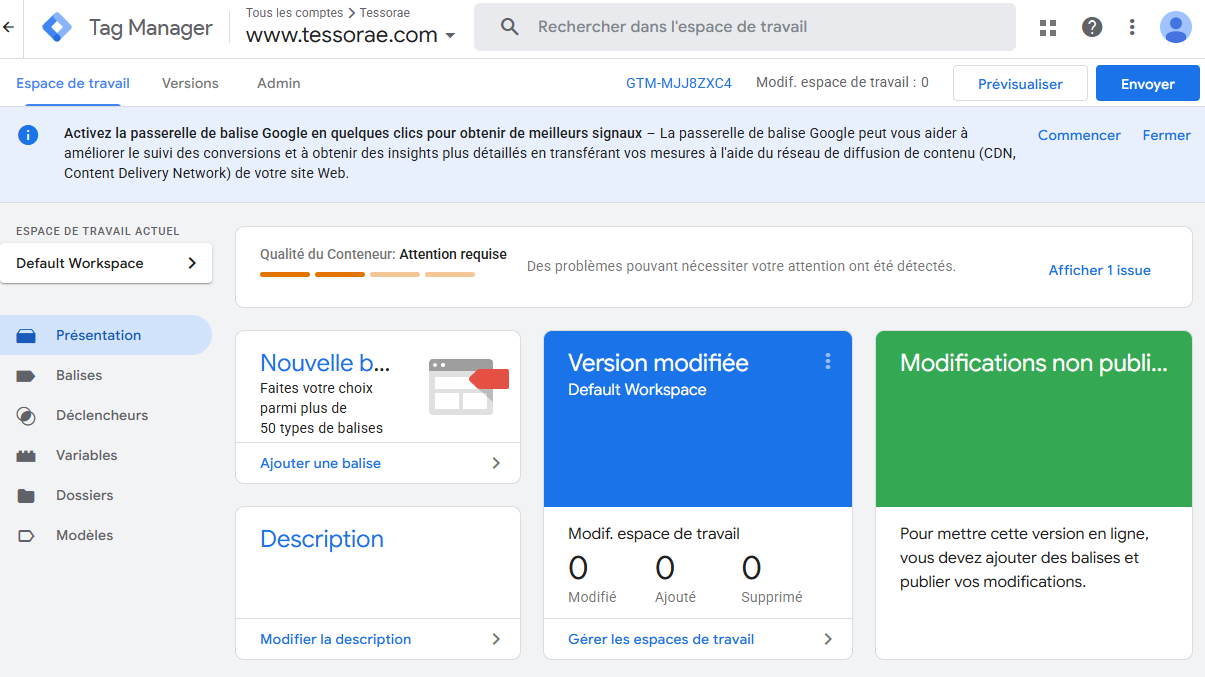Click the Dossiers folder icon
The image size is (1205, 677).
click(26, 496)
